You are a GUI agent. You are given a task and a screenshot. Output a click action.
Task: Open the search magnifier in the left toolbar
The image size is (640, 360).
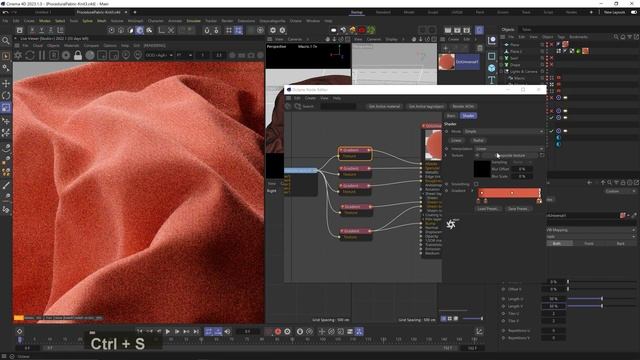pos(6,40)
